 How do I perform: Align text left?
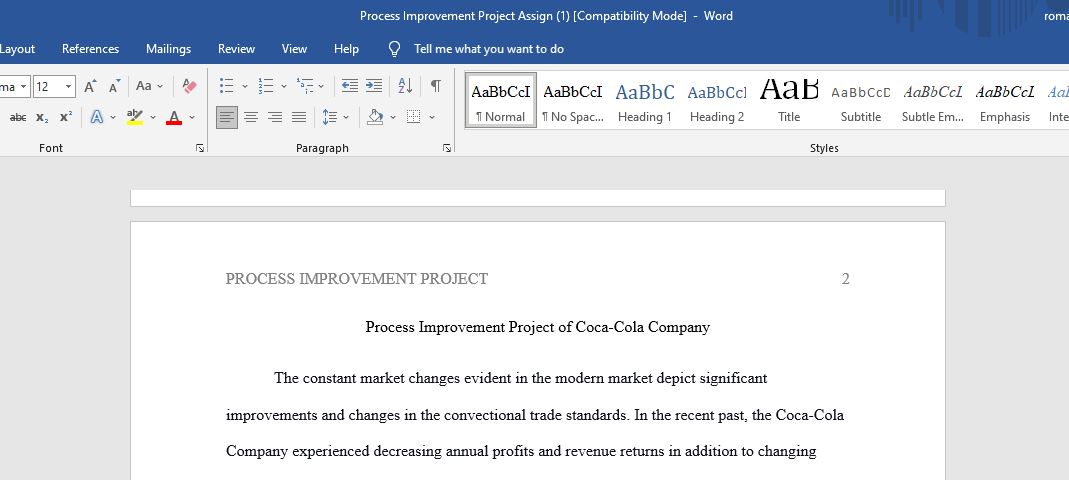(227, 117)
